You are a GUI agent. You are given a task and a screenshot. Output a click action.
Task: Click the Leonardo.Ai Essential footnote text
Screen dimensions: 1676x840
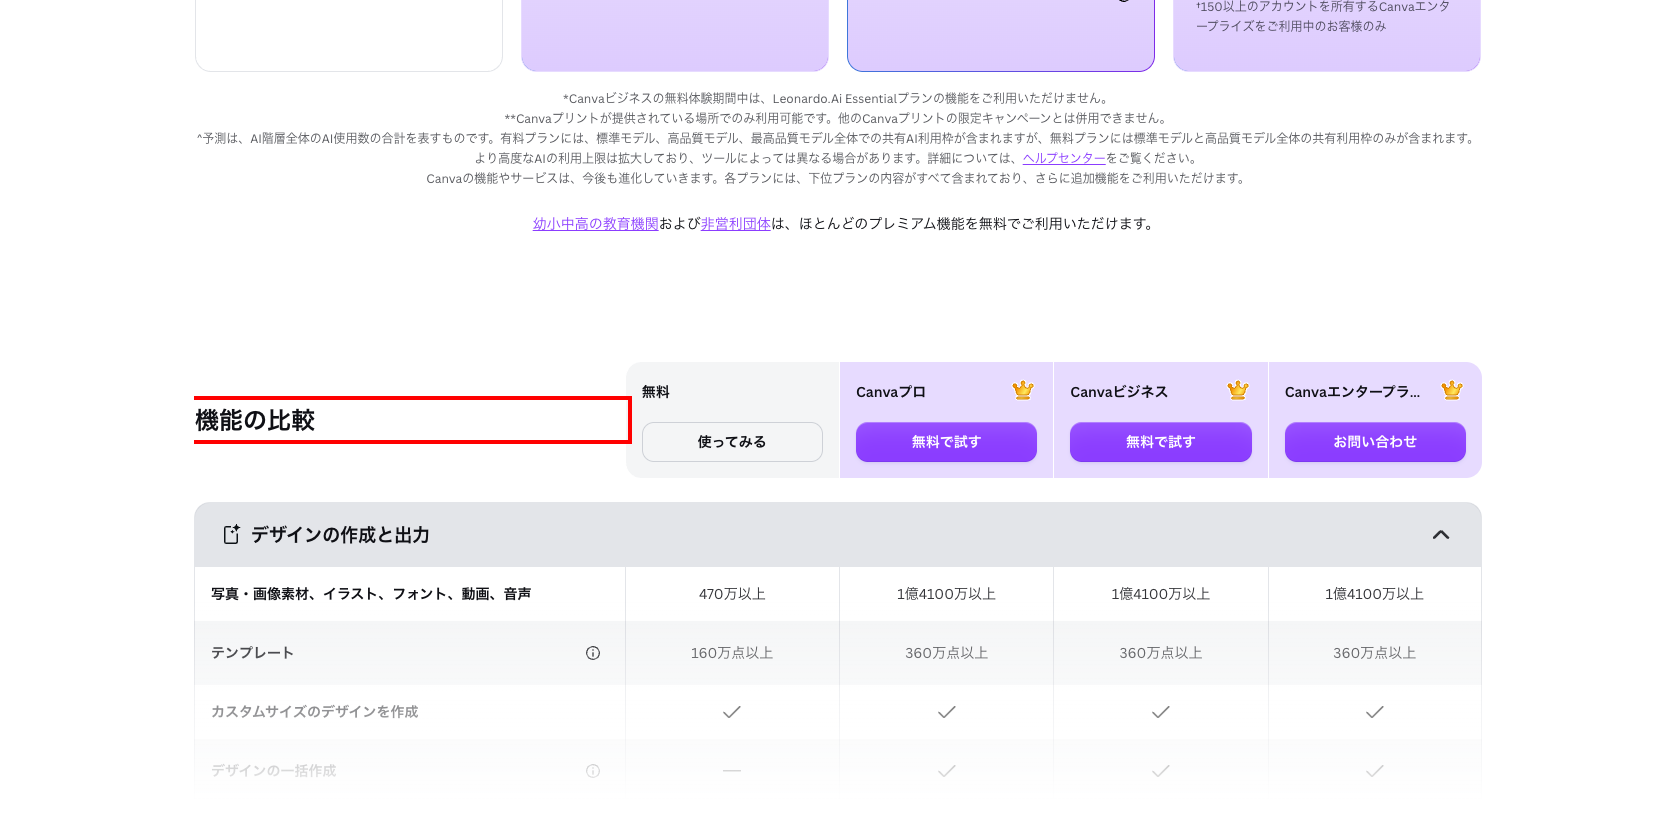coord(838,98)
